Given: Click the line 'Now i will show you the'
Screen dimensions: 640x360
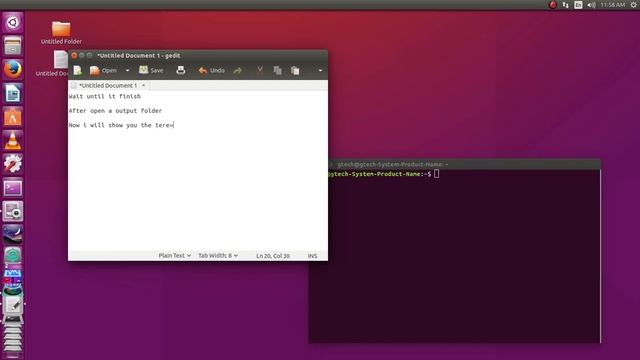Looking at the screenshot, I should click(x=110, y=125).
